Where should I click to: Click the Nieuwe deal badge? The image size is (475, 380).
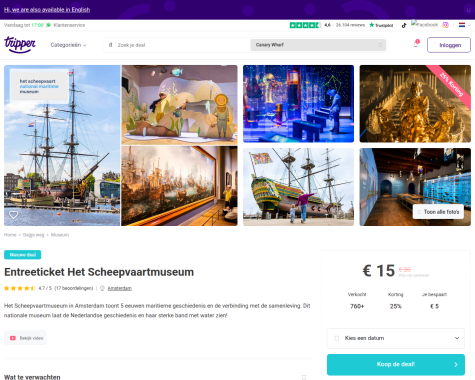[x=23, y=255]
